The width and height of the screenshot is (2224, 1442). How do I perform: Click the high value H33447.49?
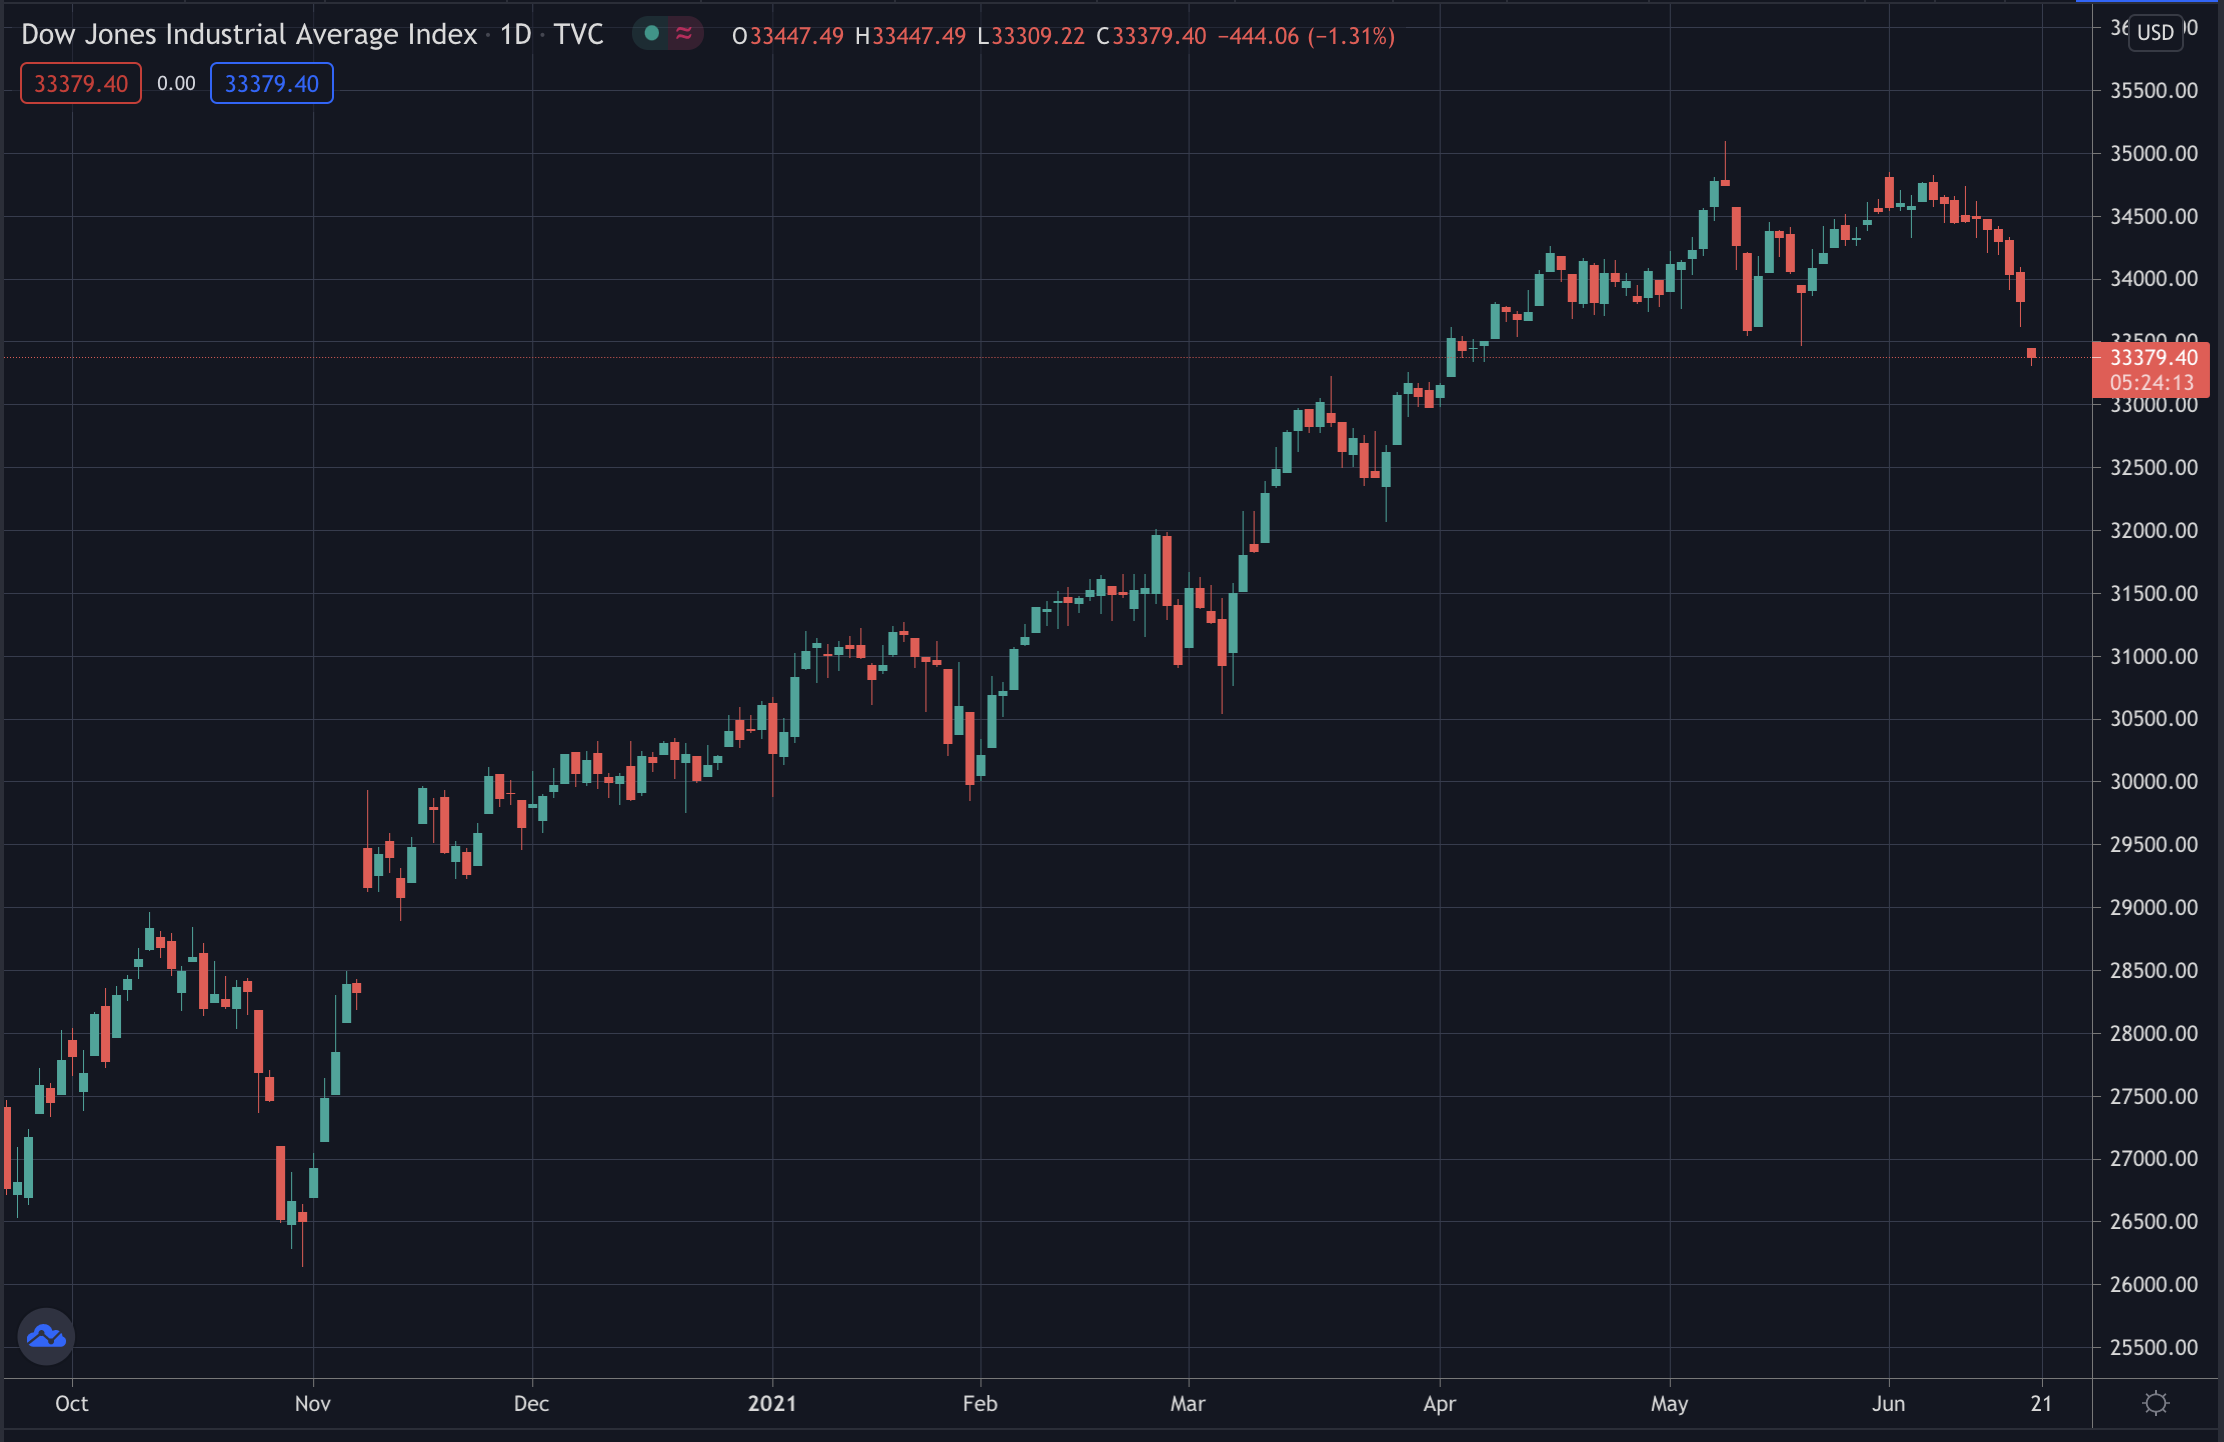pos(910,36)
